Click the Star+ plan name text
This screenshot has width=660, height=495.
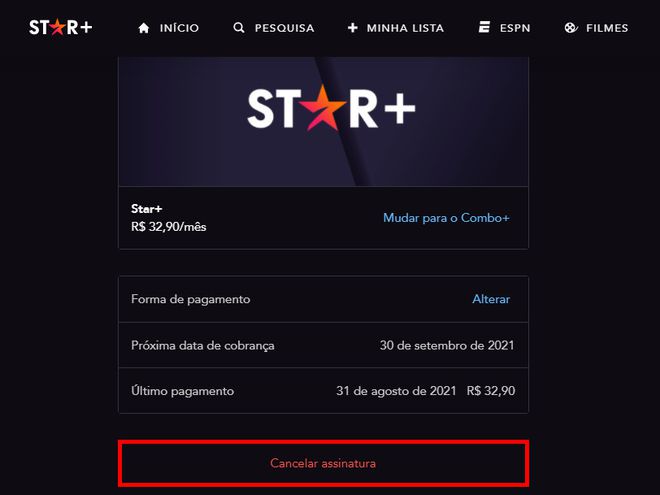[146, 209]
